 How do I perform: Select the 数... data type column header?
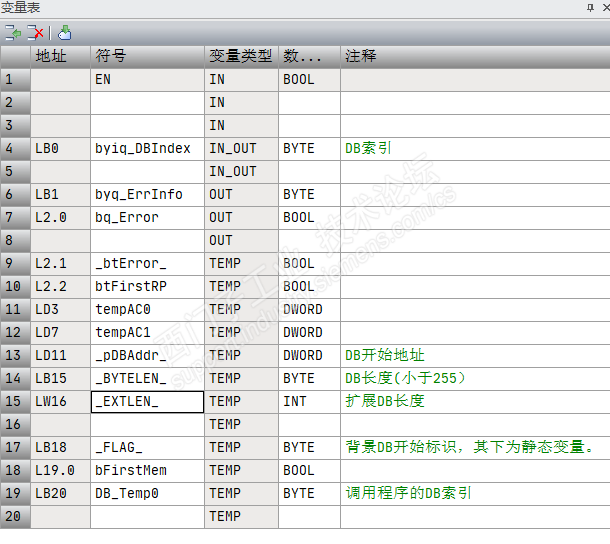(x=309, y=56)
